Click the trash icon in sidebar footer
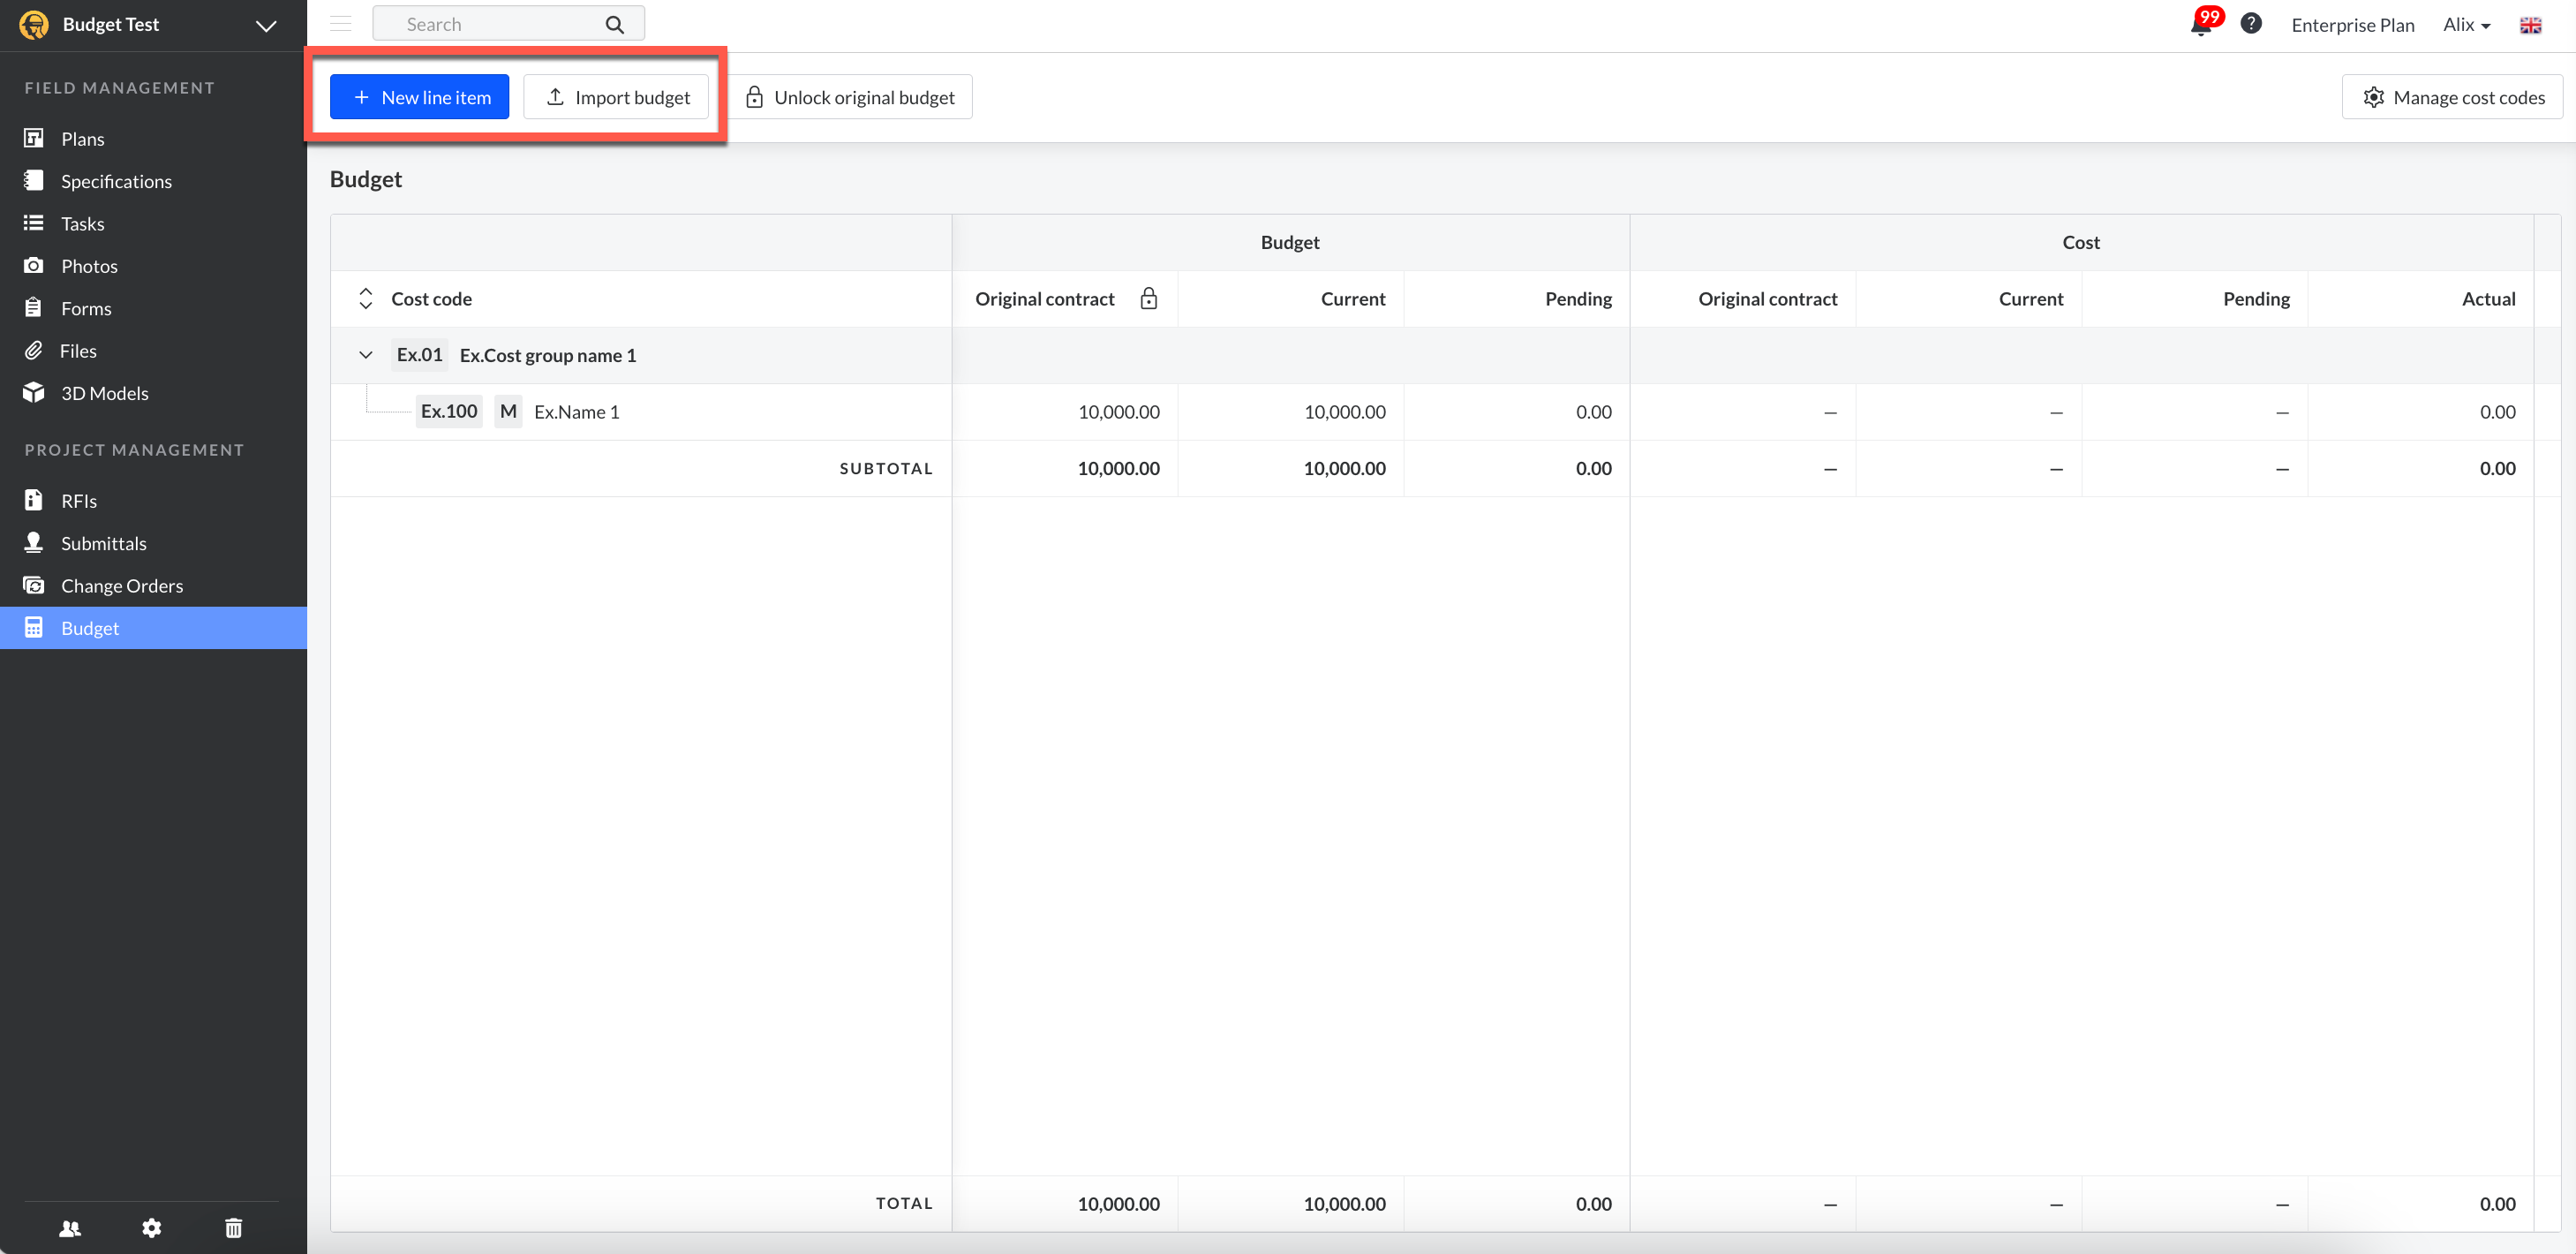The width and height of the screenshot is (2576, 1254). click(x=233, y=1228)
